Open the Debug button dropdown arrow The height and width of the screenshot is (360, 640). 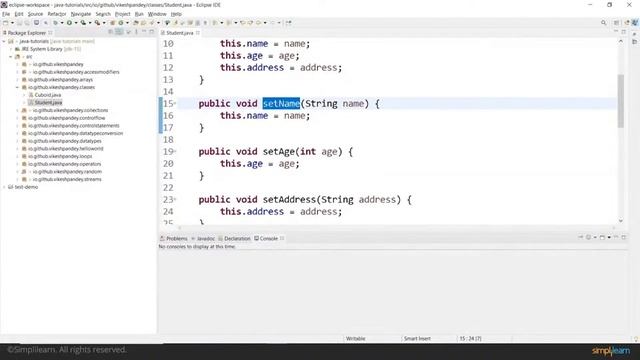62,23
